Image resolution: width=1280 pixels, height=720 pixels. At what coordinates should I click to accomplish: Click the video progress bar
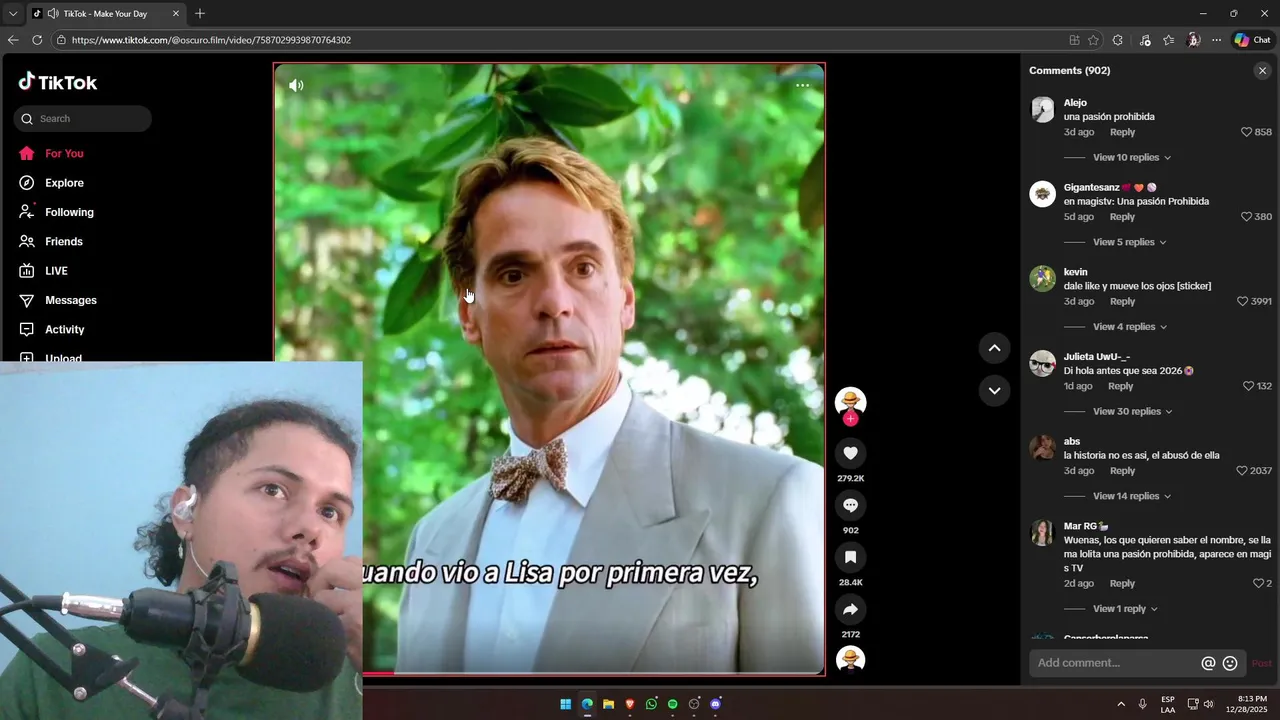594,673
